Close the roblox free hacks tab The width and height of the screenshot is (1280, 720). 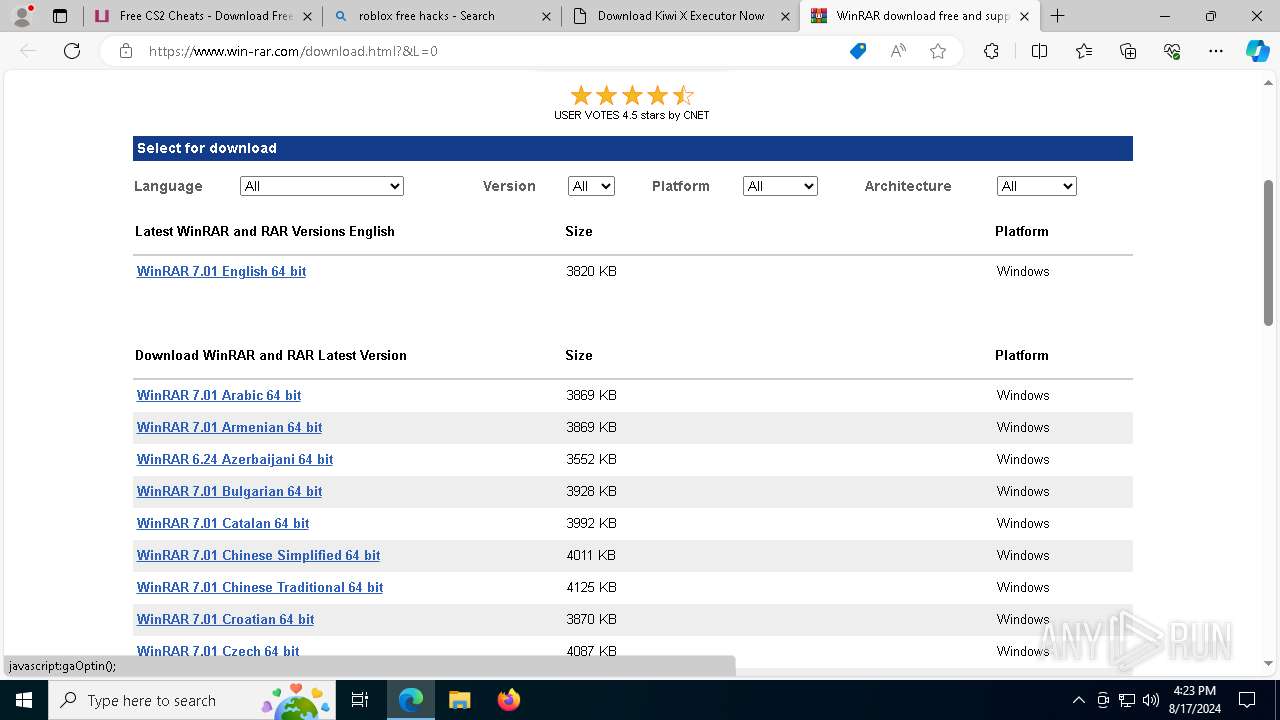[x=546, y=16]
